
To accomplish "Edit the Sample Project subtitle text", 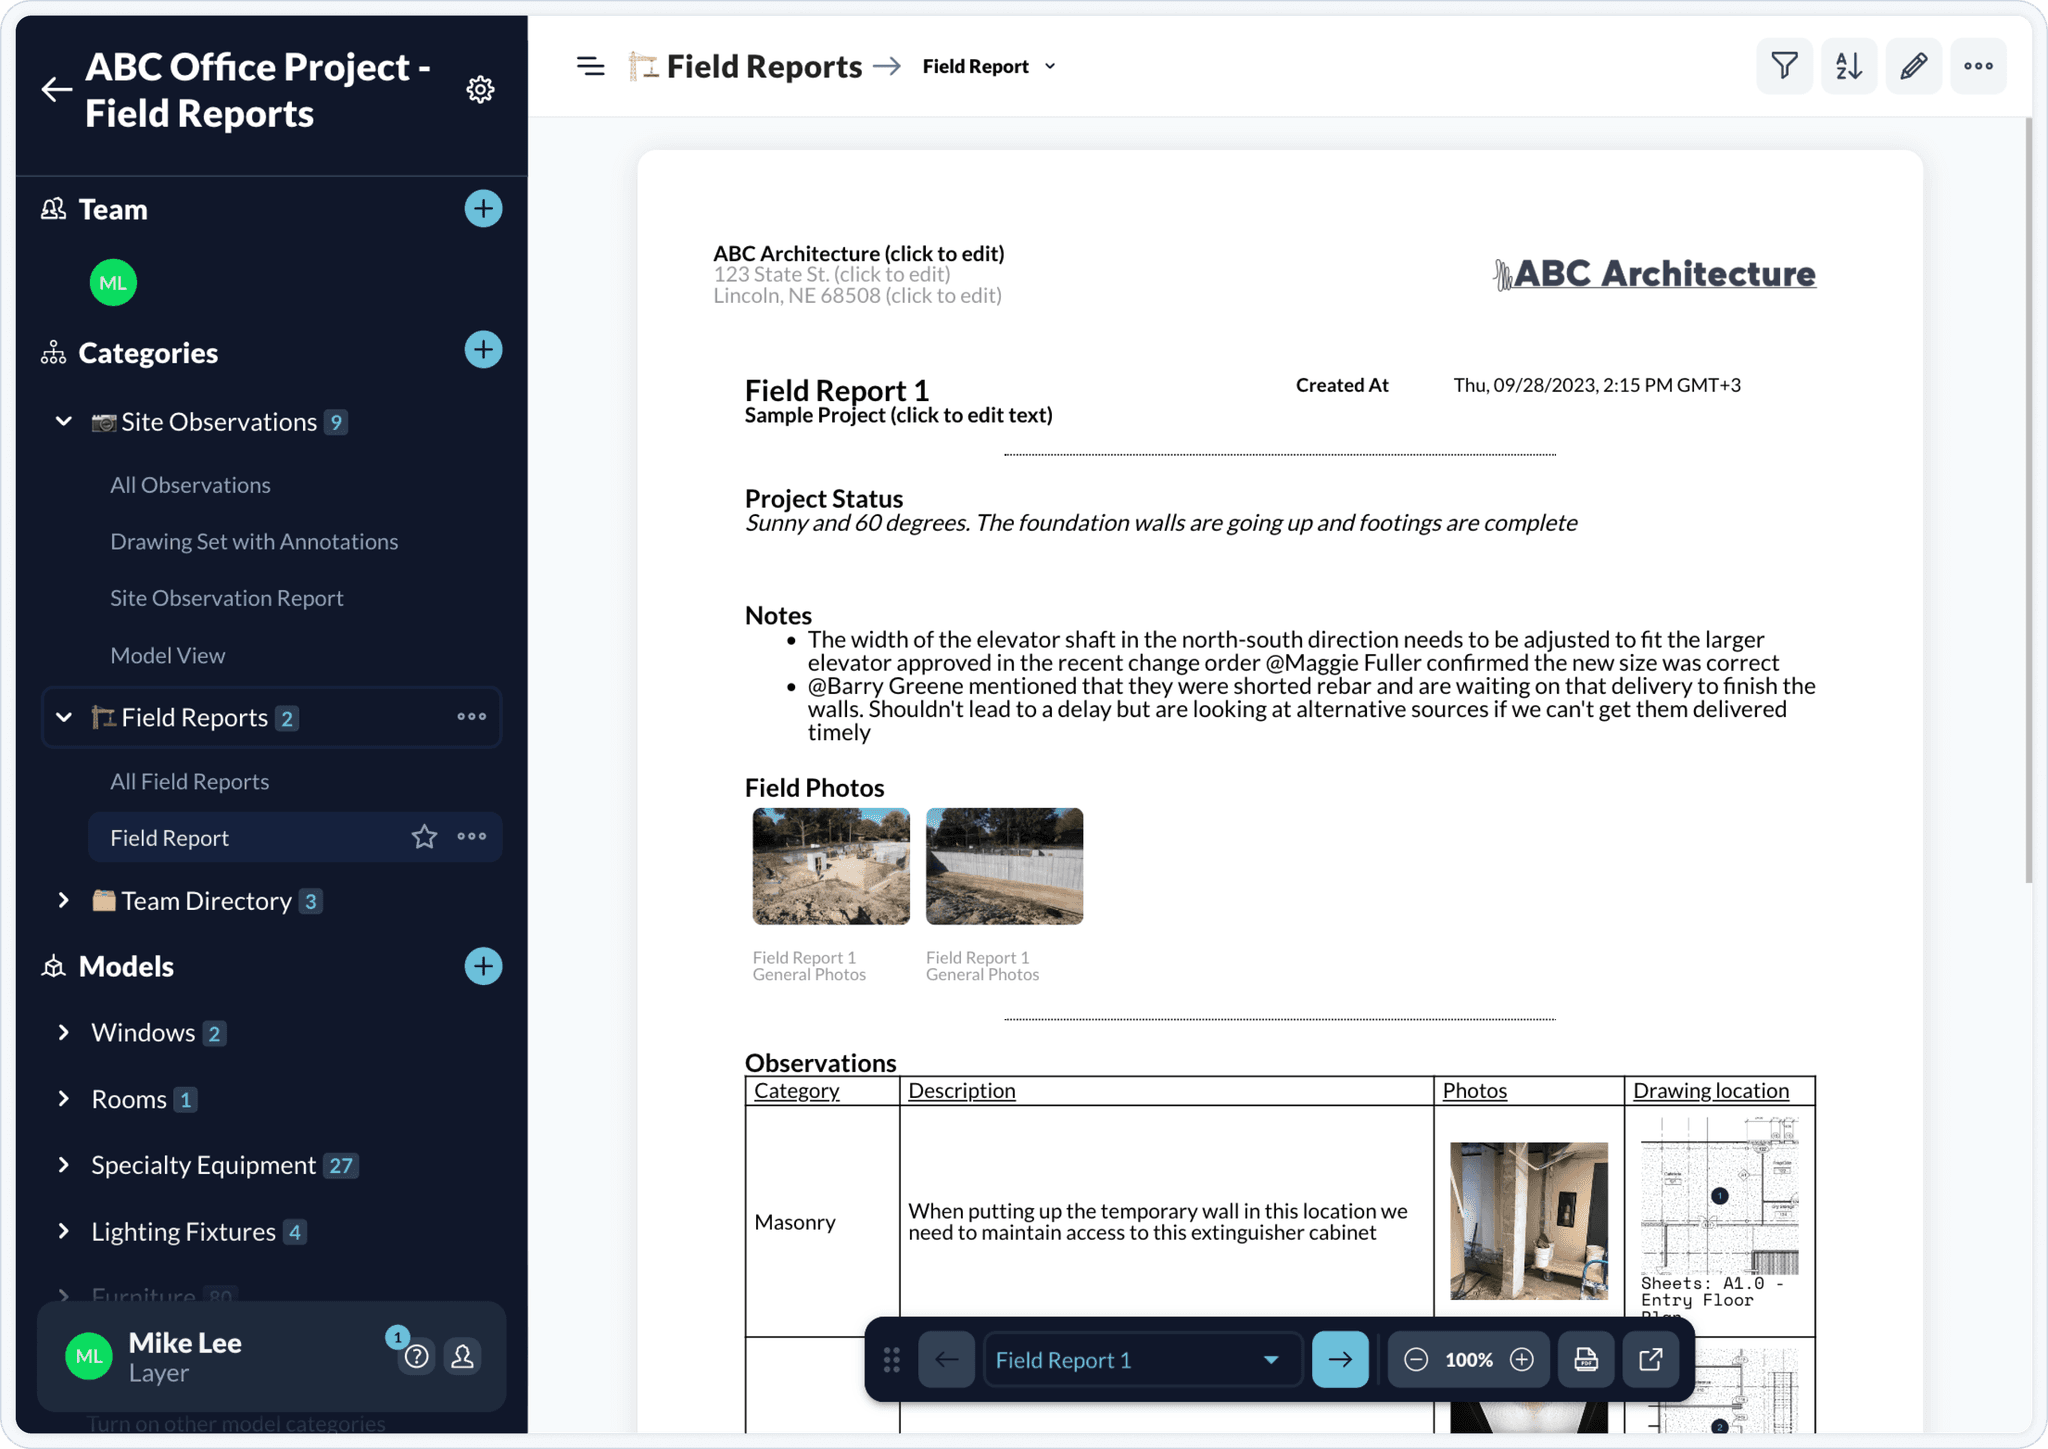I will click(x=898, y=415).
